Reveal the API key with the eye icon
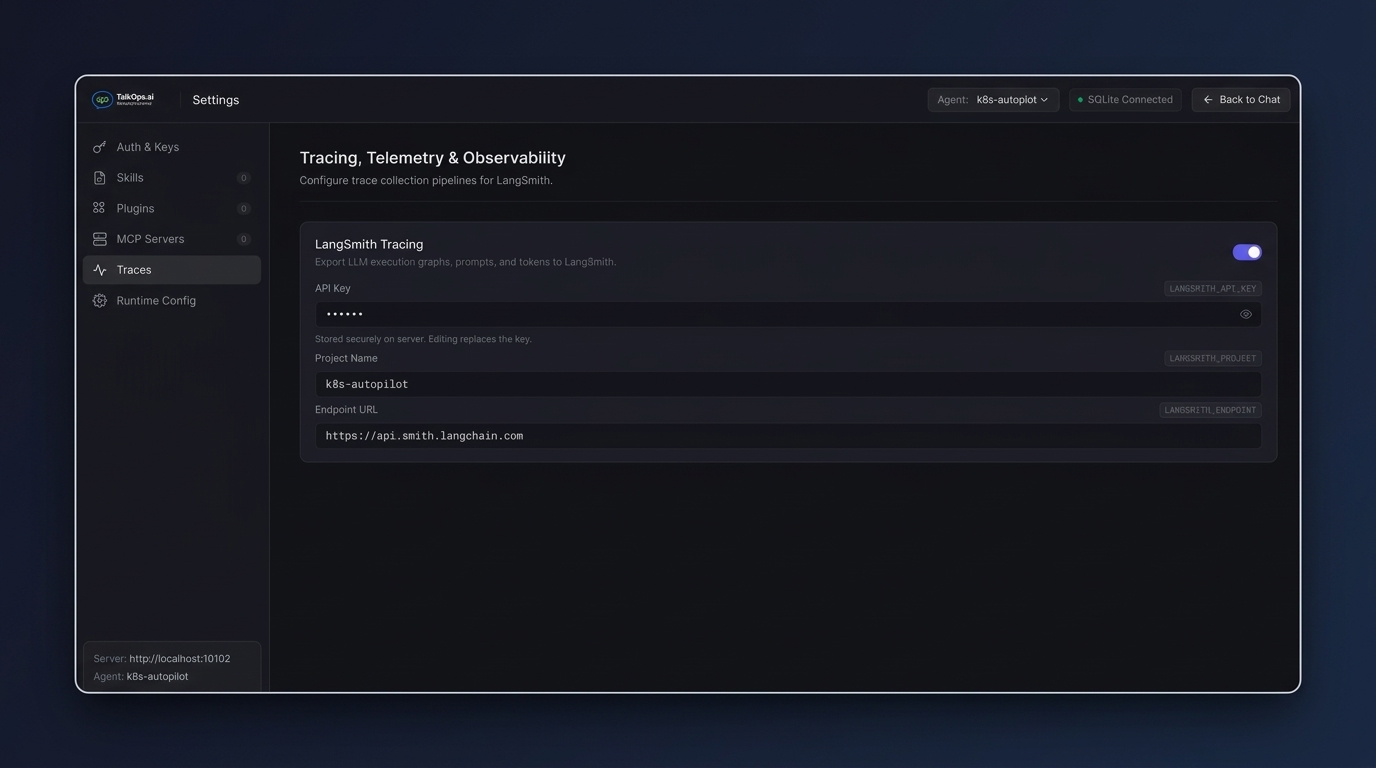 (1246, 314)
